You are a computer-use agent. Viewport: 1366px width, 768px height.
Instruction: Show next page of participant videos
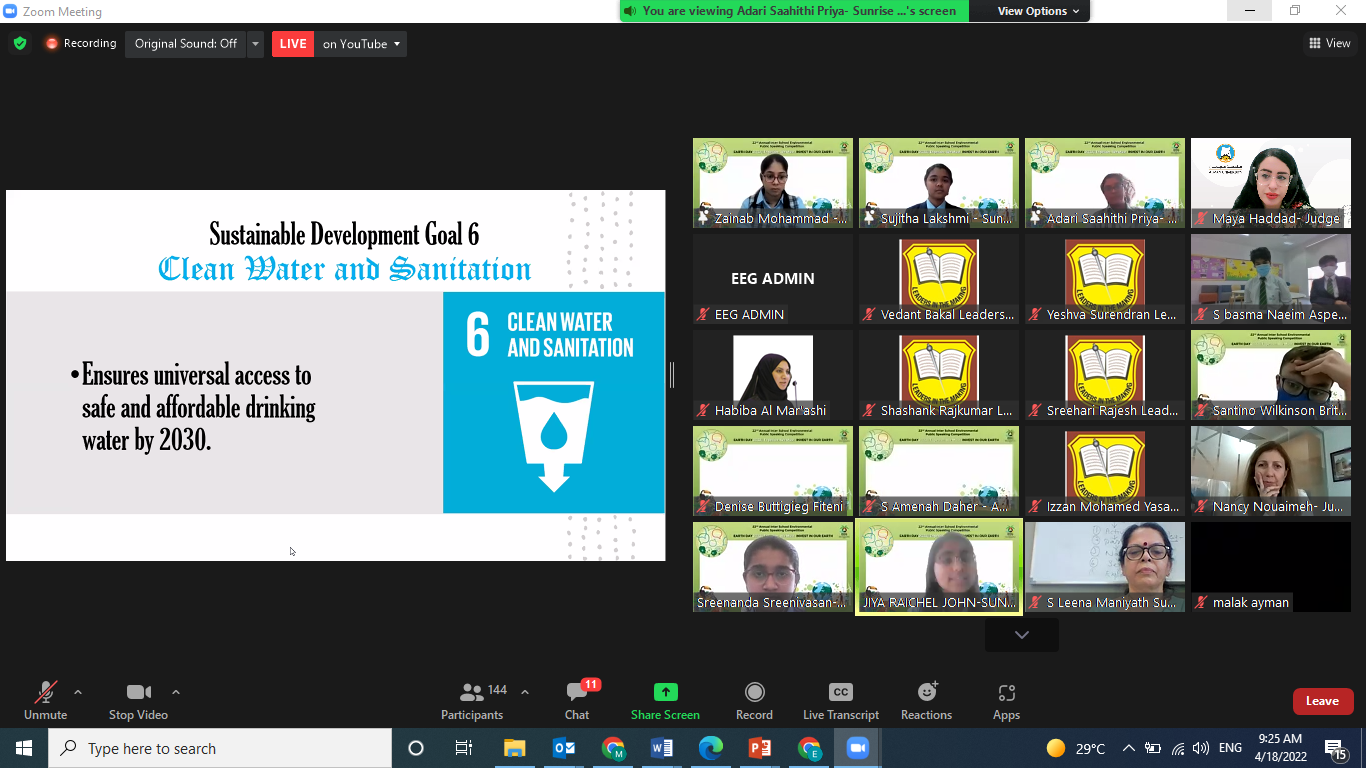click(x=1021, y=635)
